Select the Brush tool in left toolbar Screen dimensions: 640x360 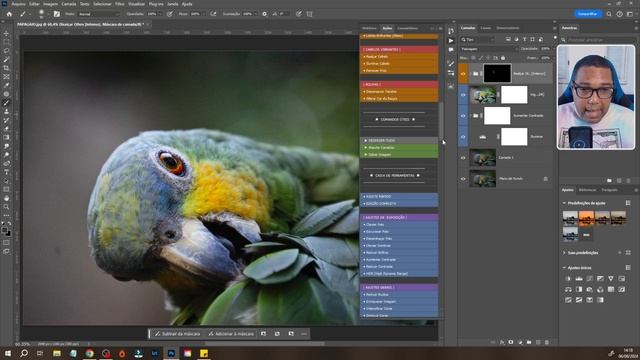(x=6, y=103)
